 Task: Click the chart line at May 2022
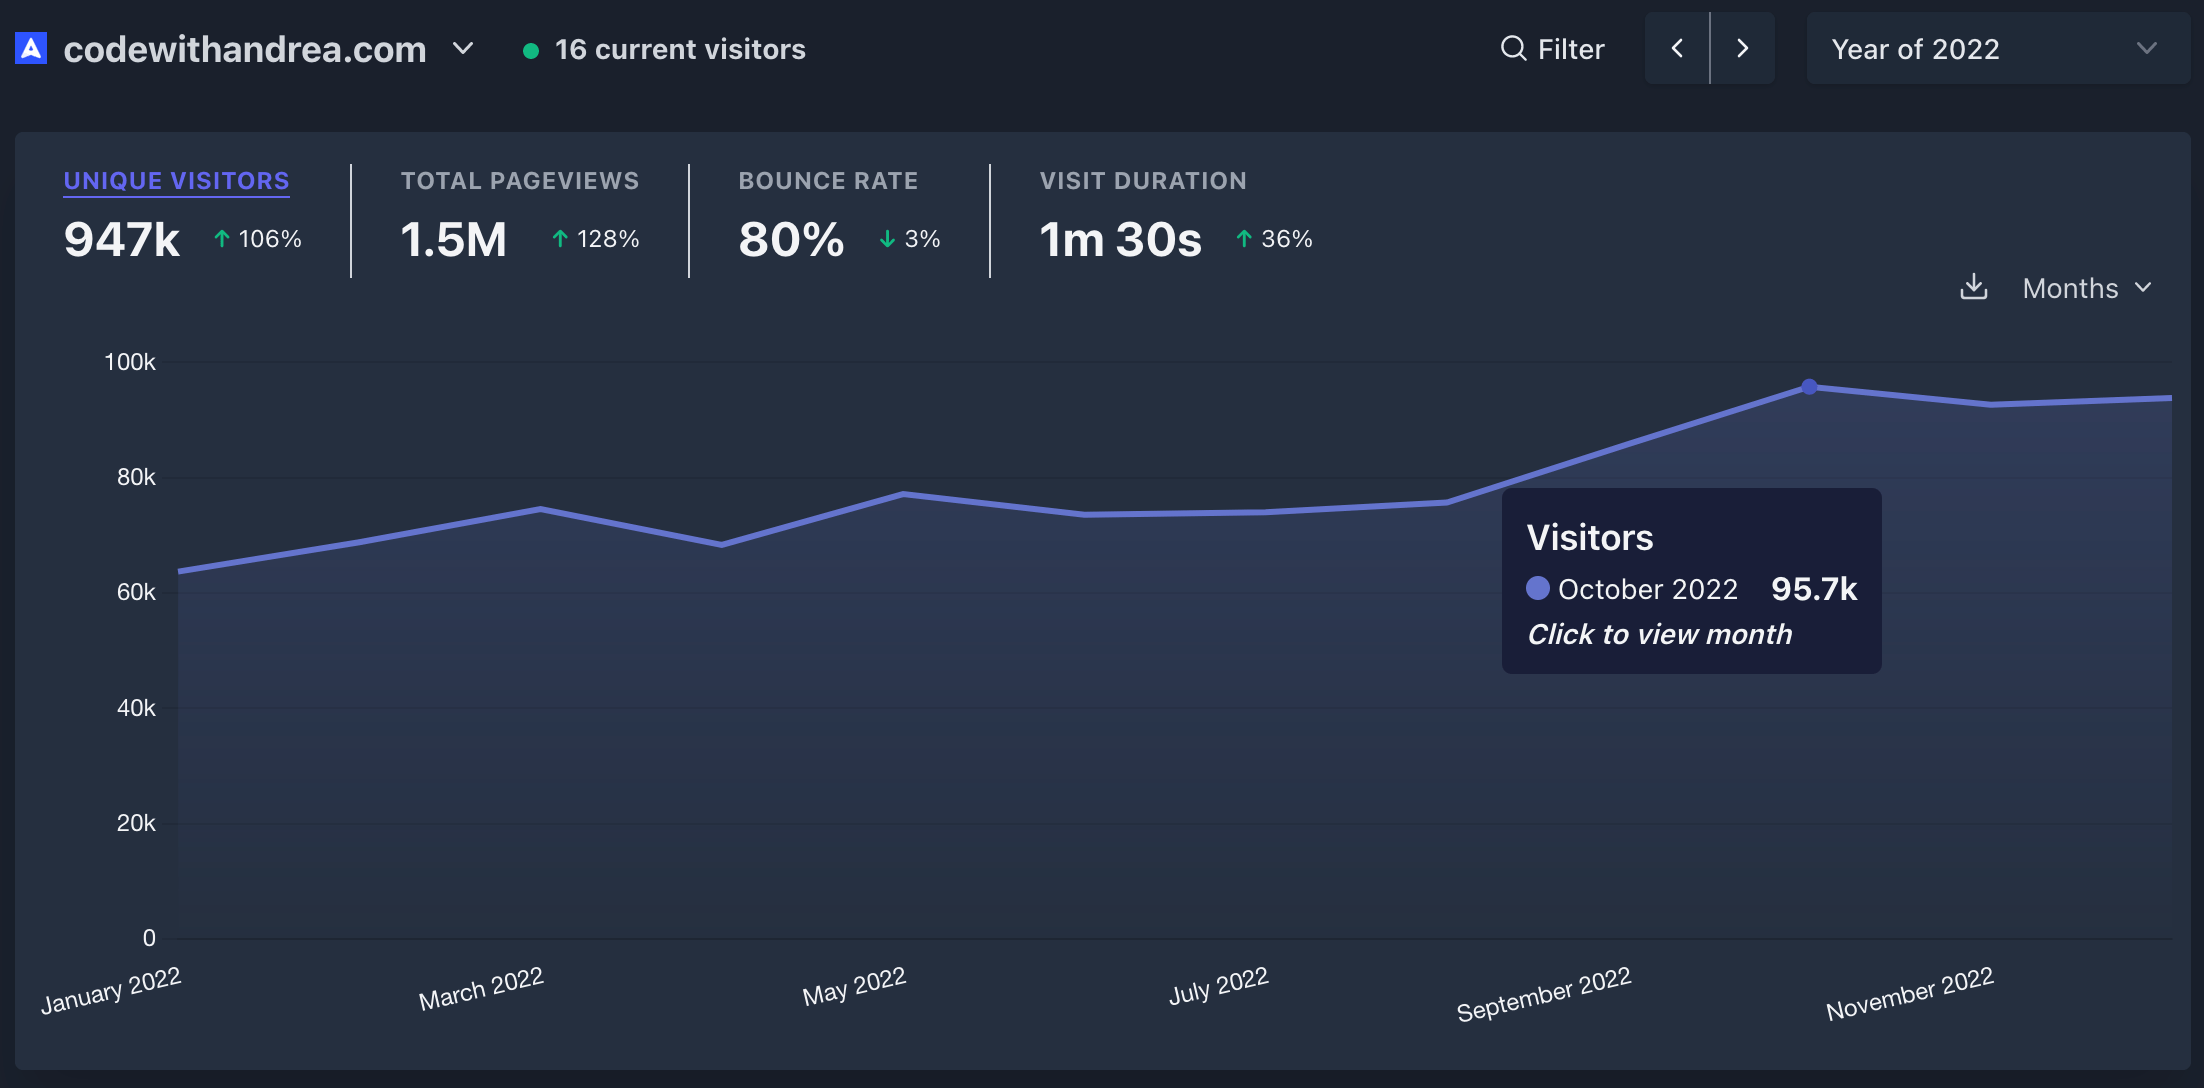click(900, 493)
